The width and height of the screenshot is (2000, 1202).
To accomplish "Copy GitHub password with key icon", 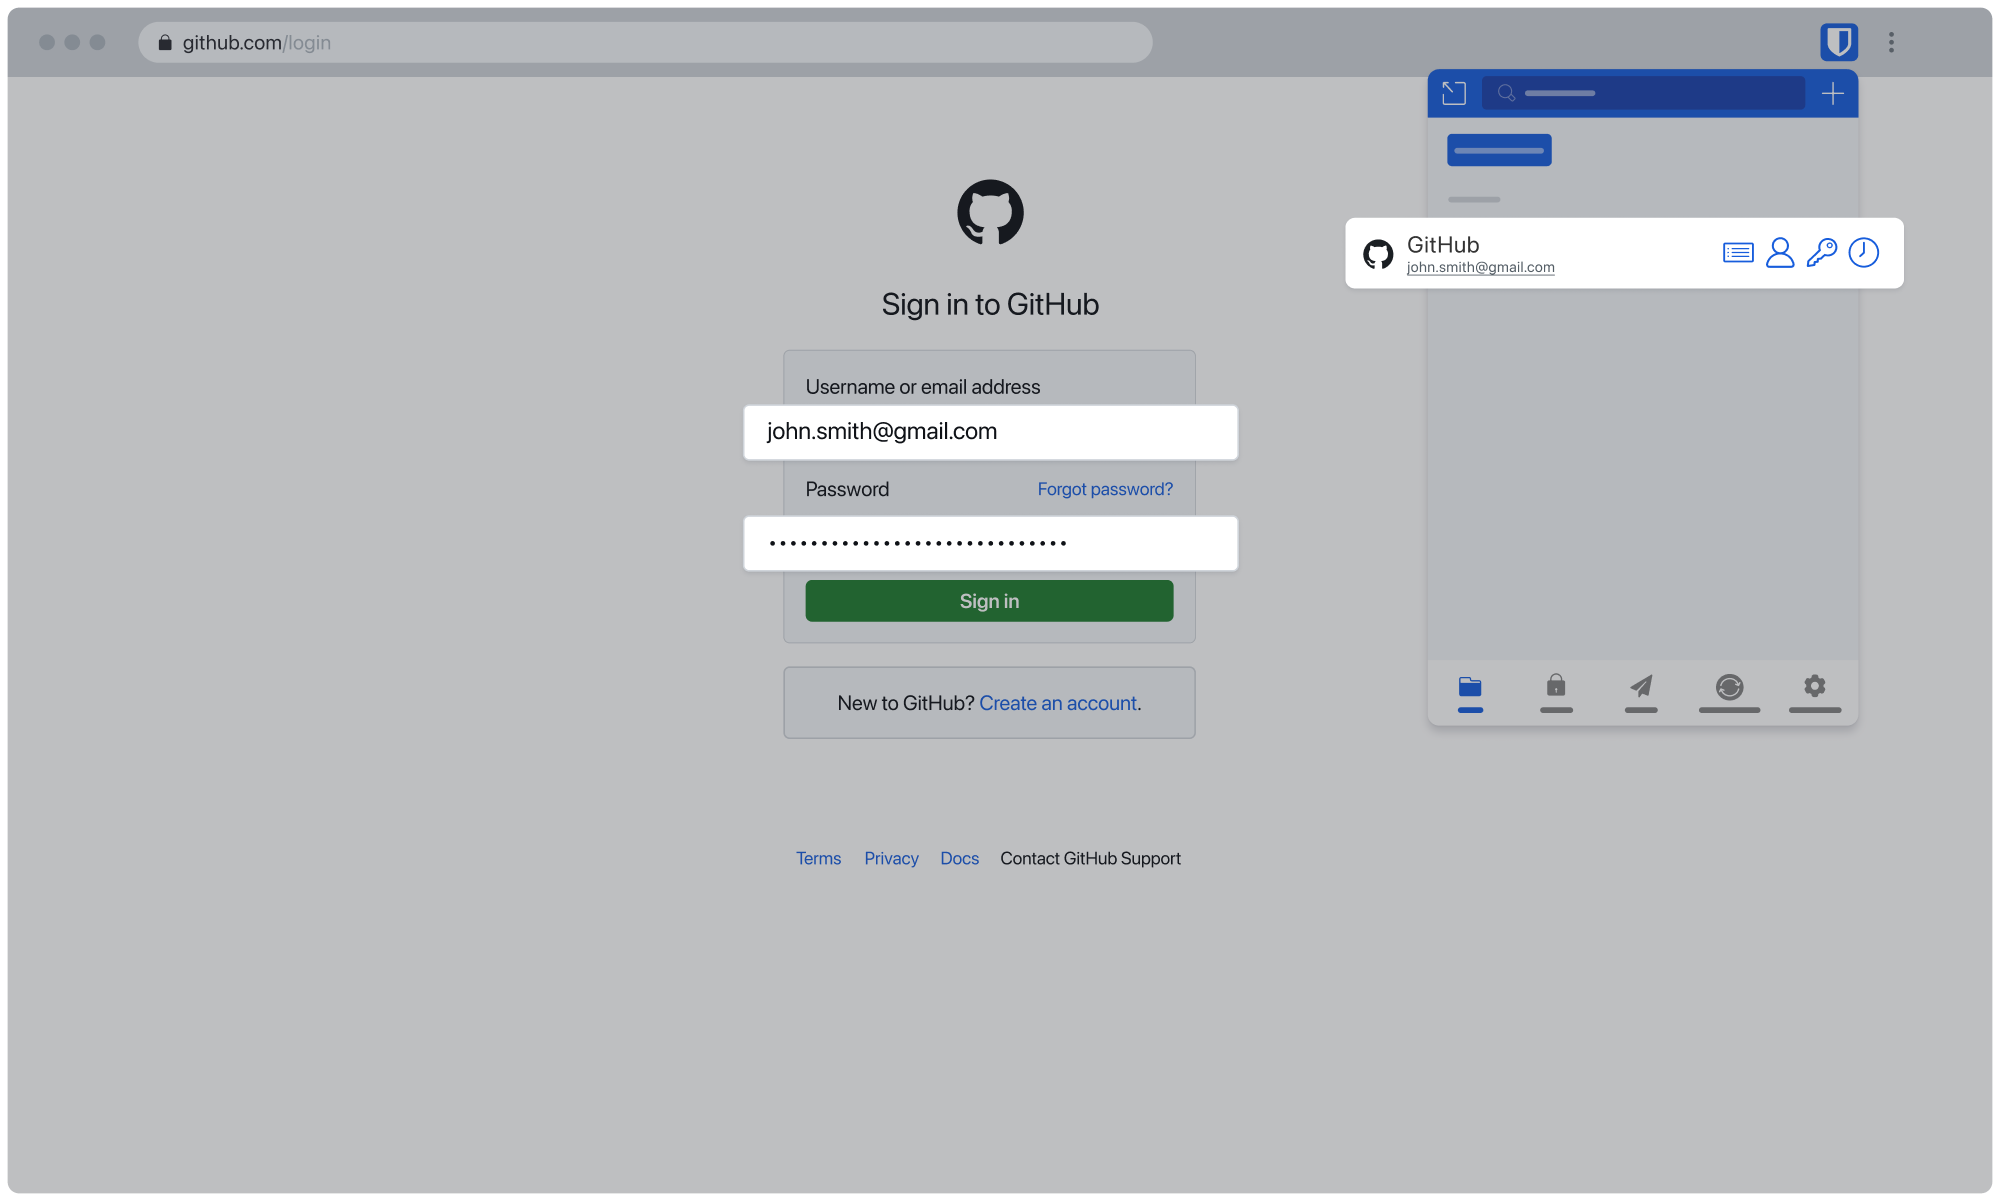I will coord(1821,253).
